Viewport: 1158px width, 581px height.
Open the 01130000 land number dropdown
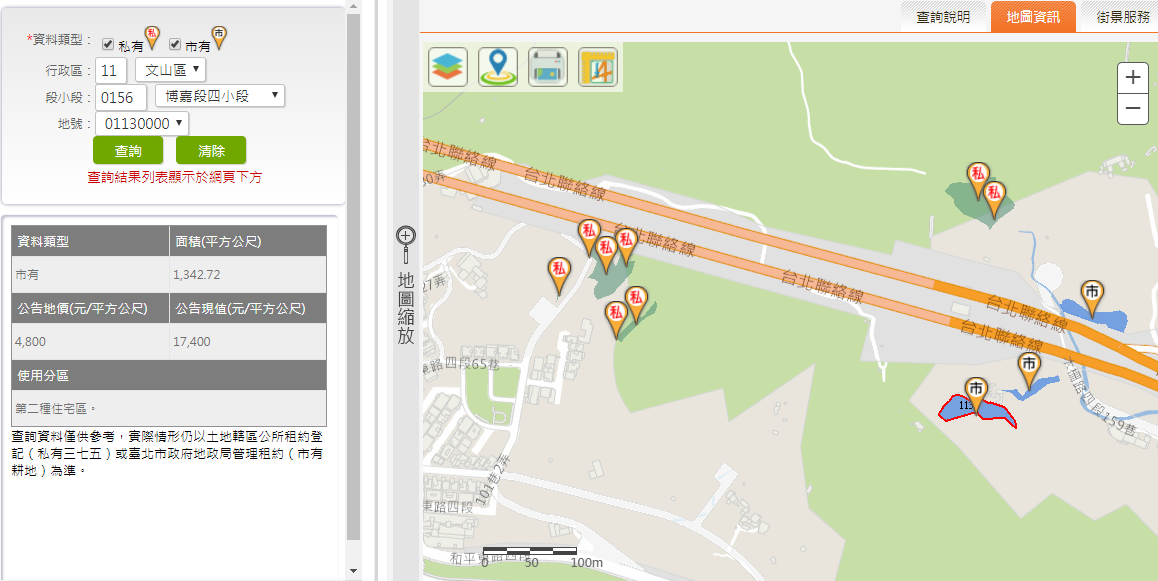[x=142, y=123]
